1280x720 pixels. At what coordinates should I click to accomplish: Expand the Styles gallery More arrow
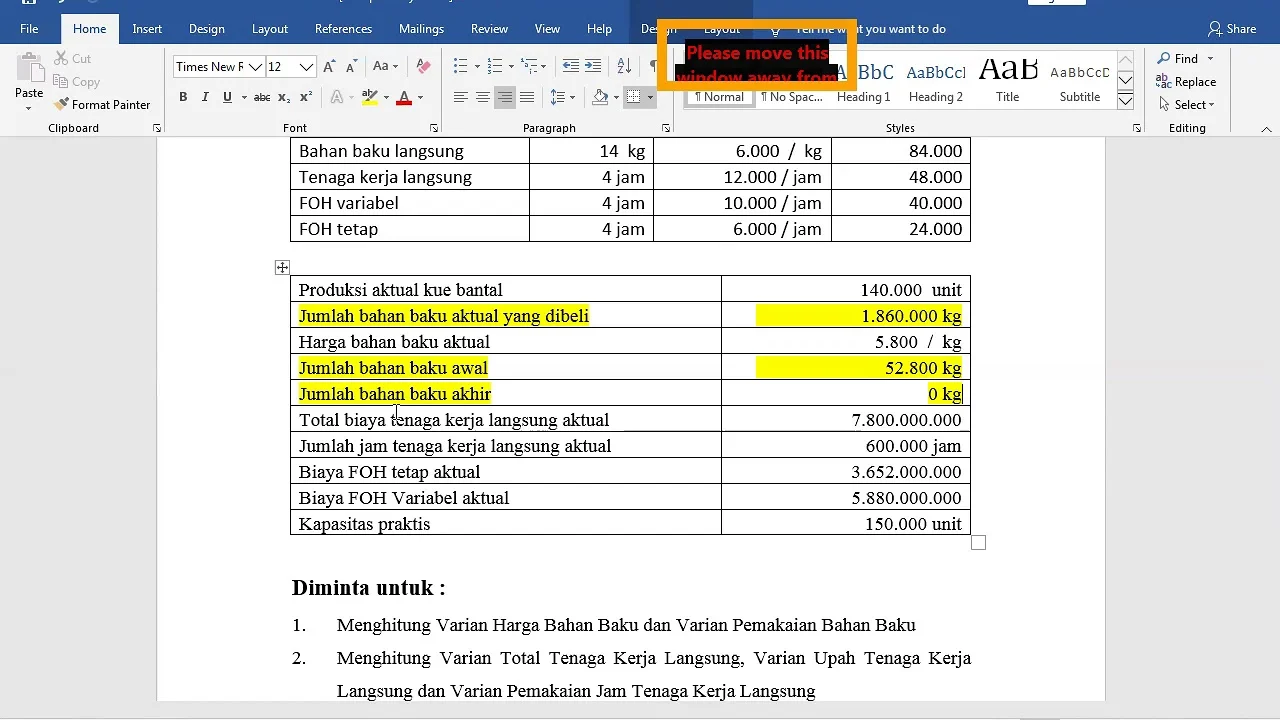[1125, 101]
